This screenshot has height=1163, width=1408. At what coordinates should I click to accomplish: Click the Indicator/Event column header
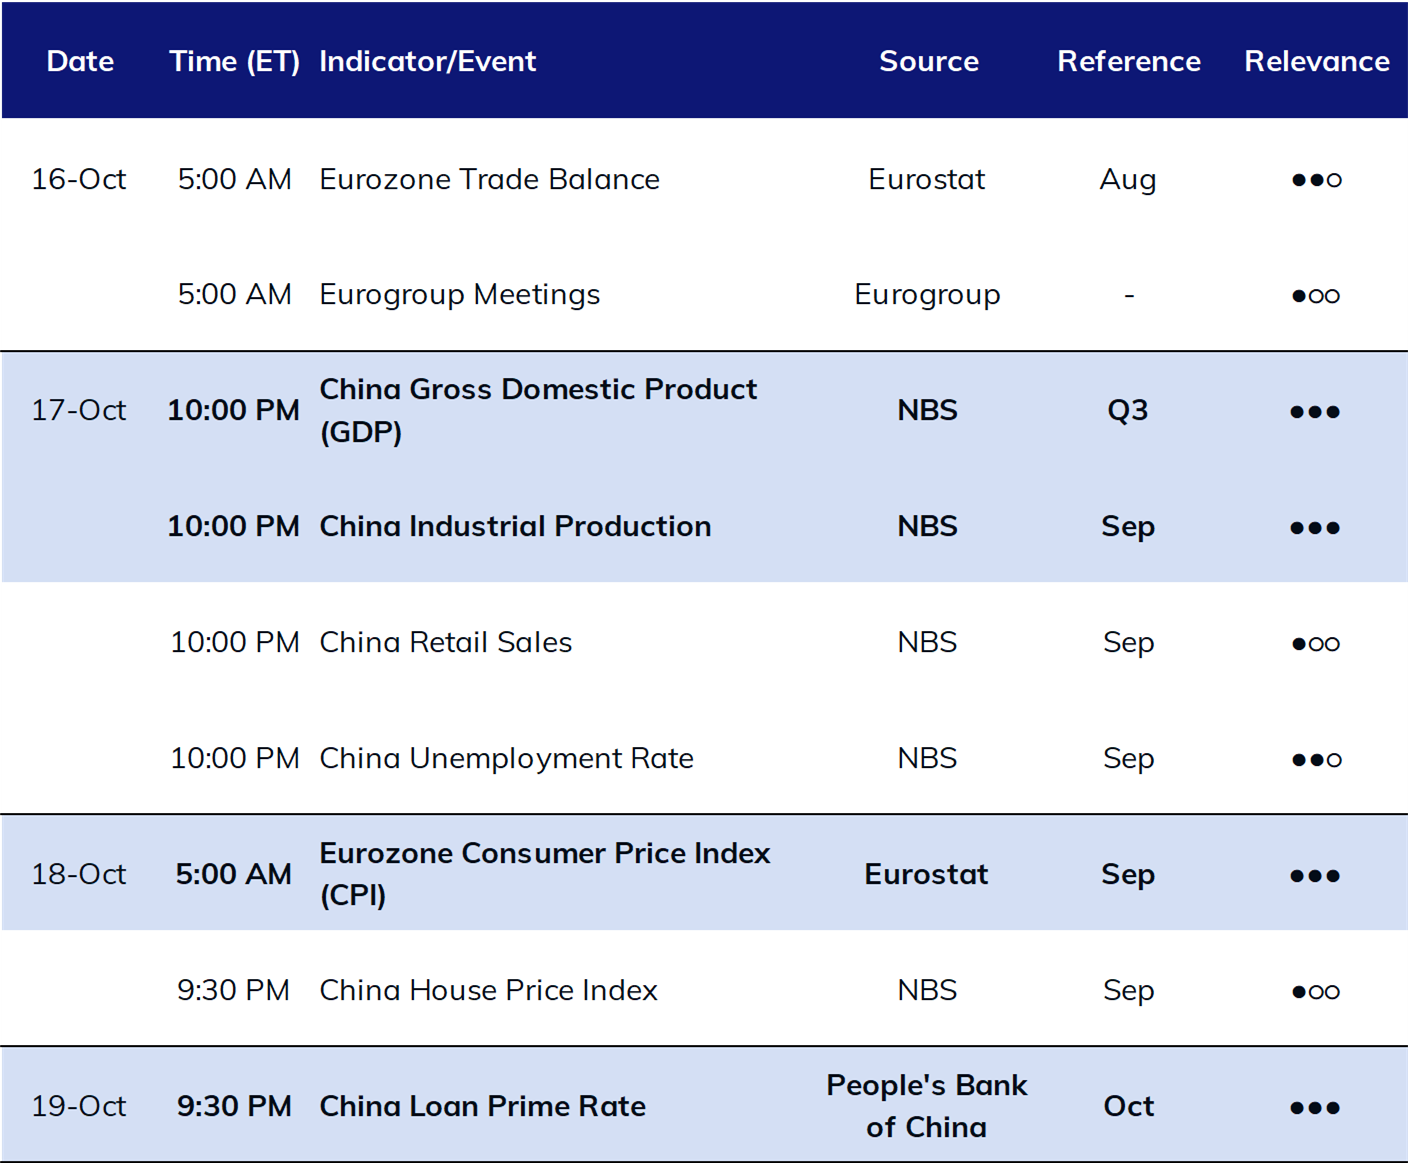(428, 62)
